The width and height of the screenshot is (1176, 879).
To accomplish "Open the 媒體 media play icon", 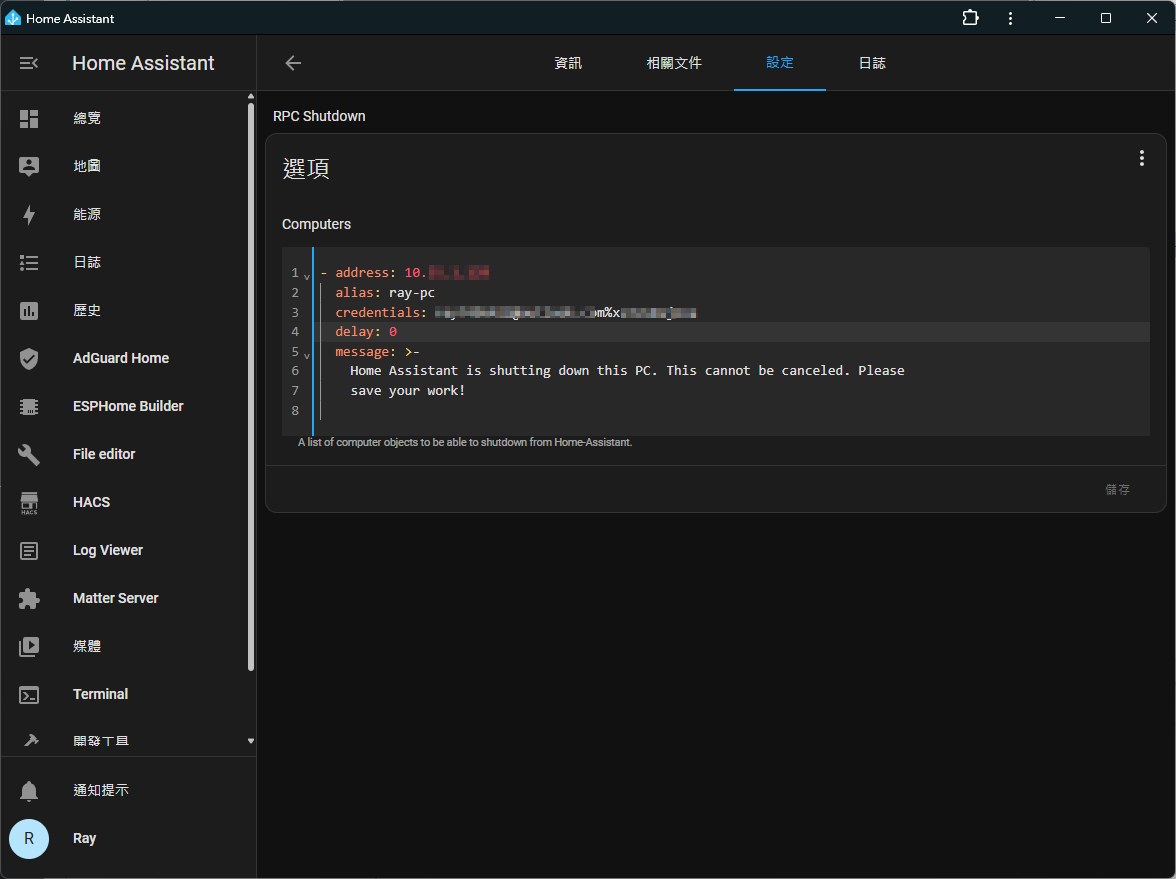I will pyautogui.click(x=28, y=646).
